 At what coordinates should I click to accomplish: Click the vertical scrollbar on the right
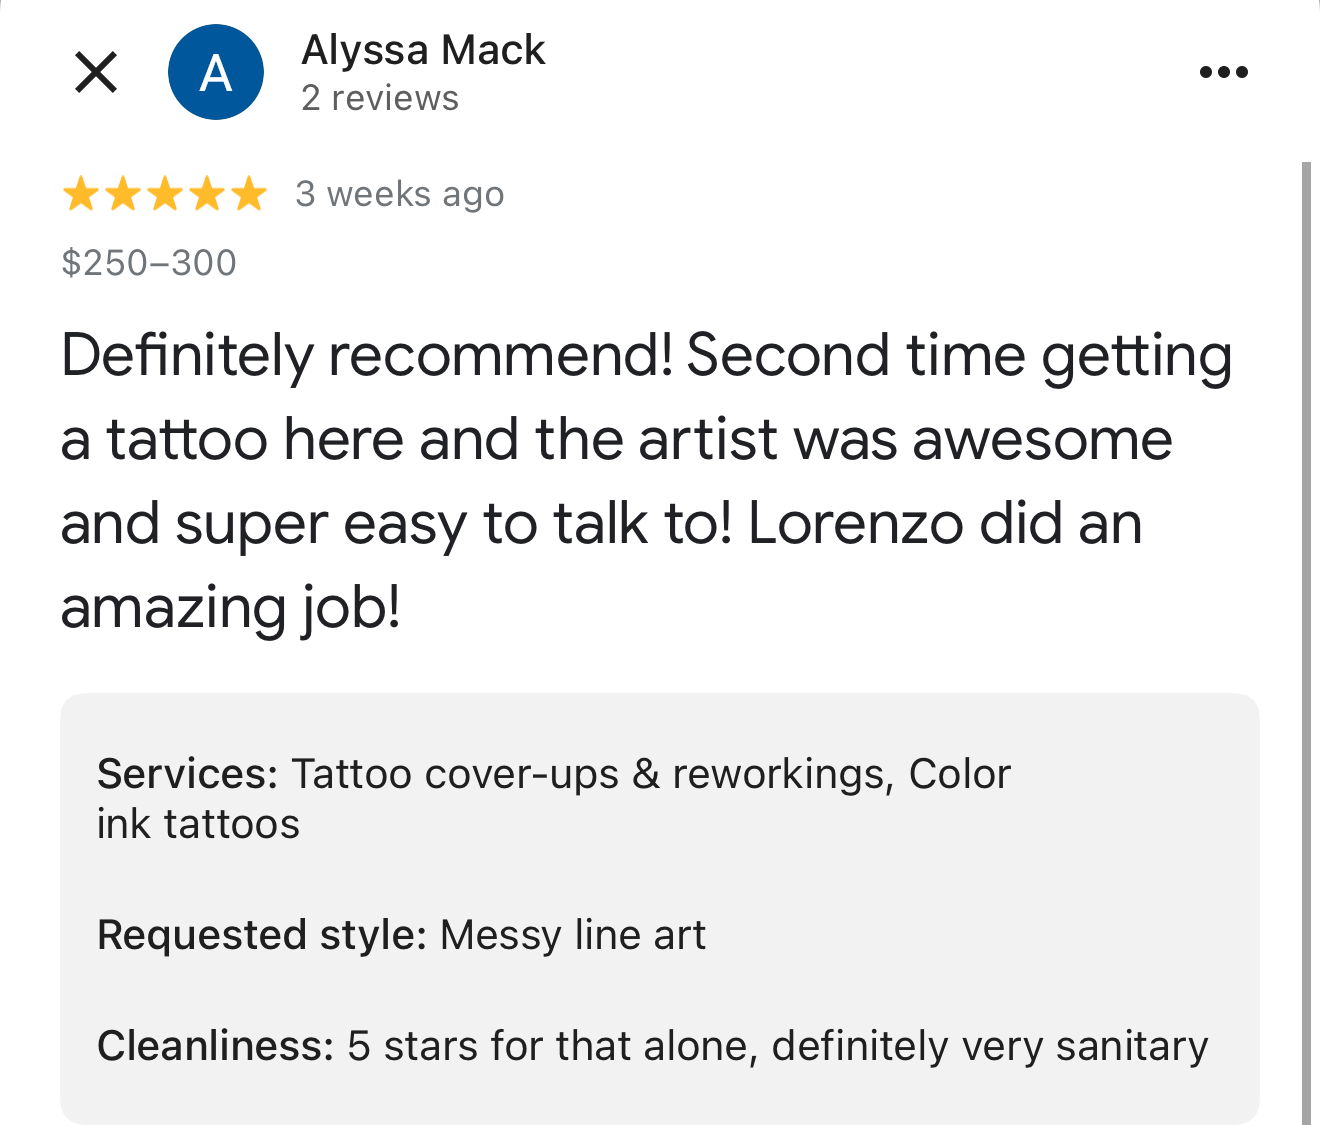click(x=1306, y=640)
